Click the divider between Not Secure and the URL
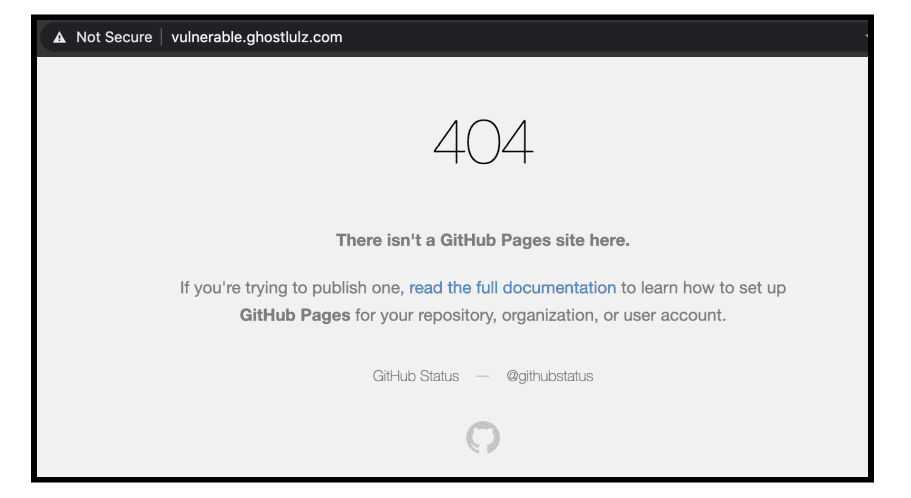This screenshot has width=911, height=498. [162, 37]
